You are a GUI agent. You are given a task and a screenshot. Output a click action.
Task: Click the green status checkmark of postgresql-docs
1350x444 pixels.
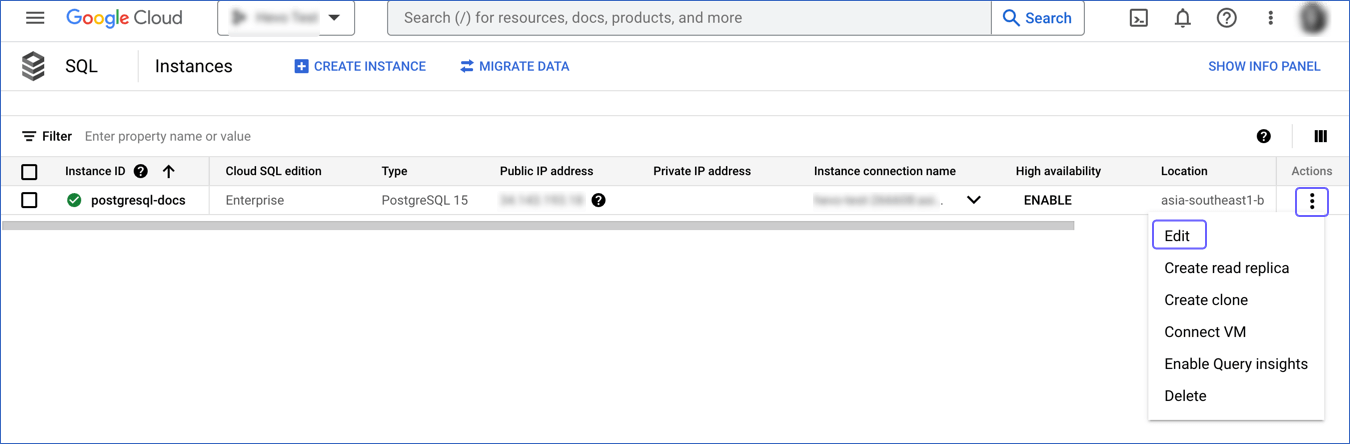74,200
